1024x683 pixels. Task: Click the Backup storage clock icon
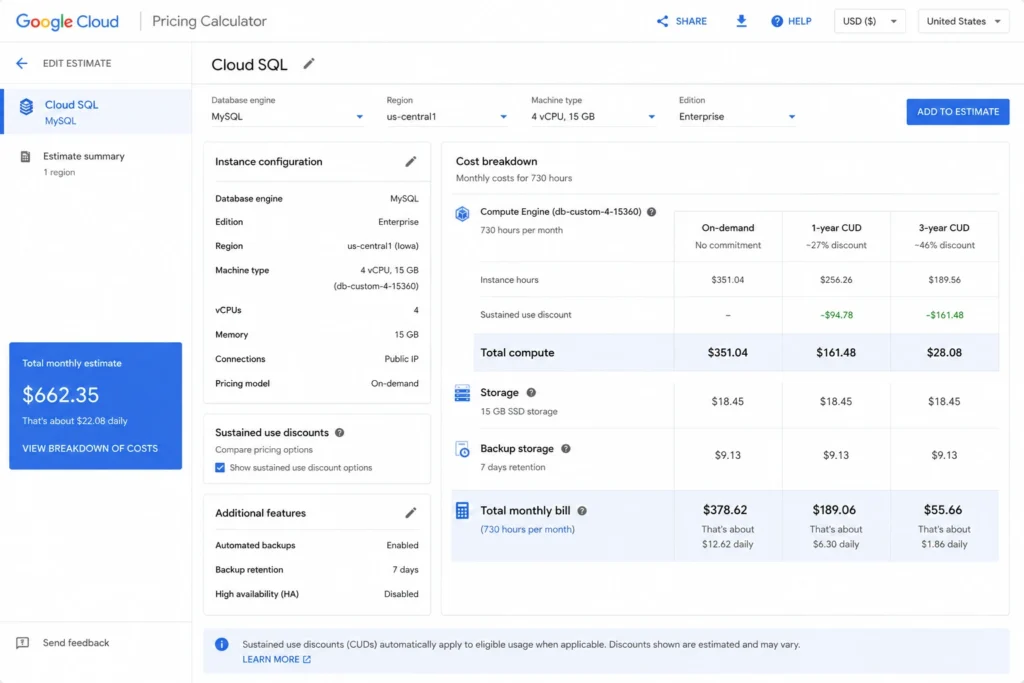pyautogui.click(x=462, y=449)
